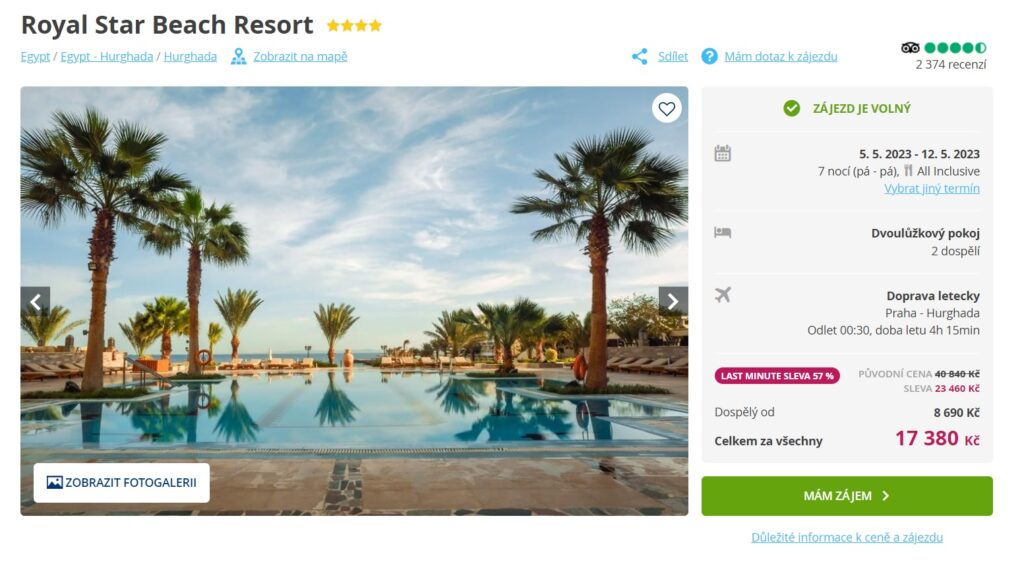Viewport: 1024px width, 568px height.
Task: Open the Hurghada breadcrumb link
Action: [190, 56]
